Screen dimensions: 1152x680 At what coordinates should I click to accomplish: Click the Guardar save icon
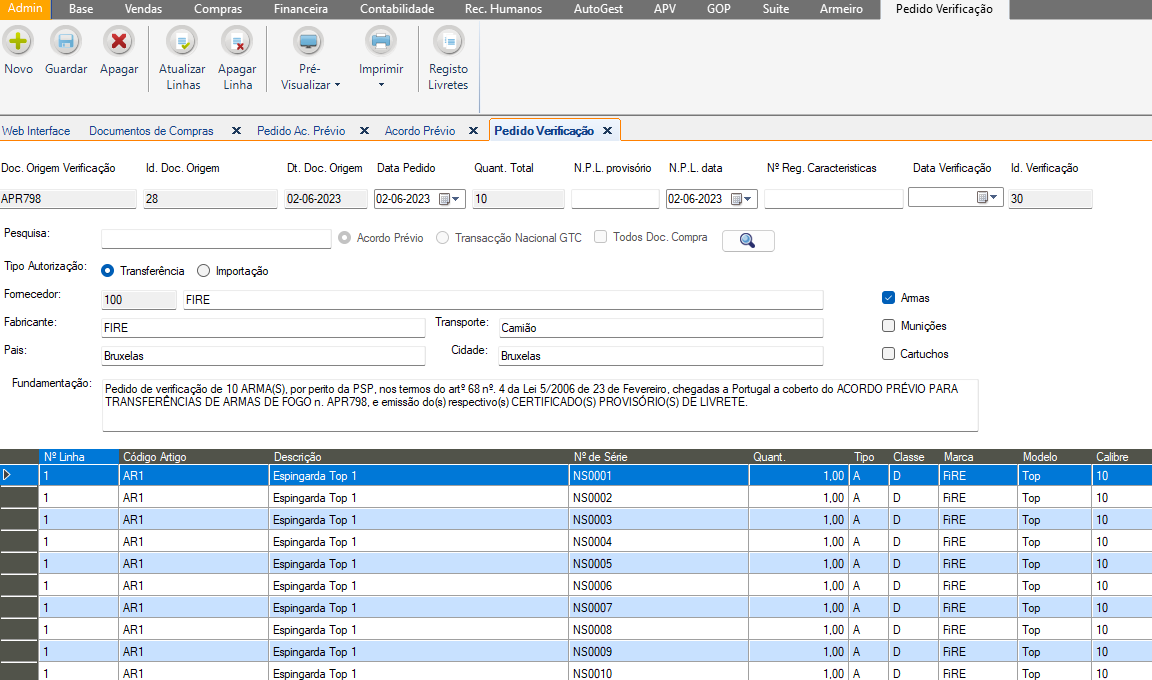tap(66, 42)
